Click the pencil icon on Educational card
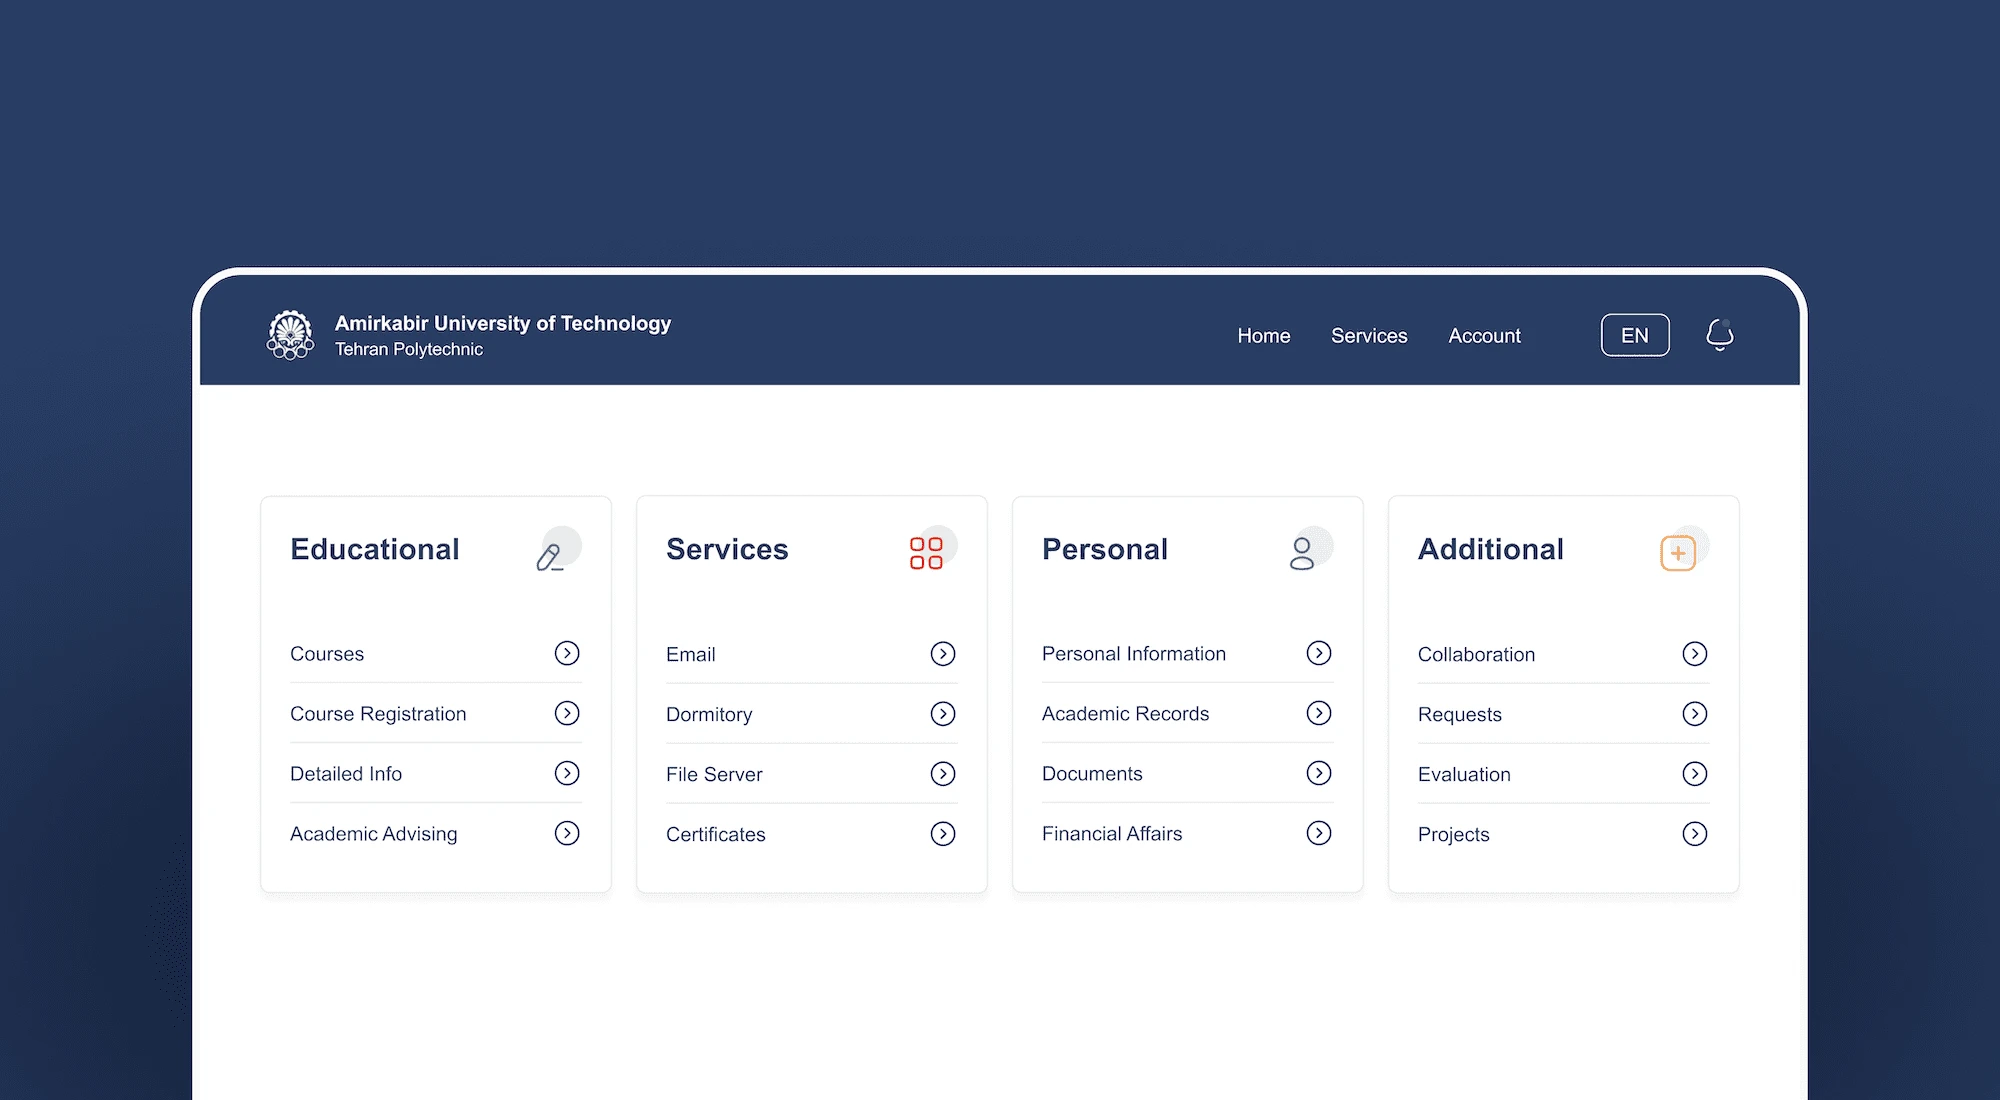Viewport: 2000px width, 1100px height. click(x=550, y=557)
